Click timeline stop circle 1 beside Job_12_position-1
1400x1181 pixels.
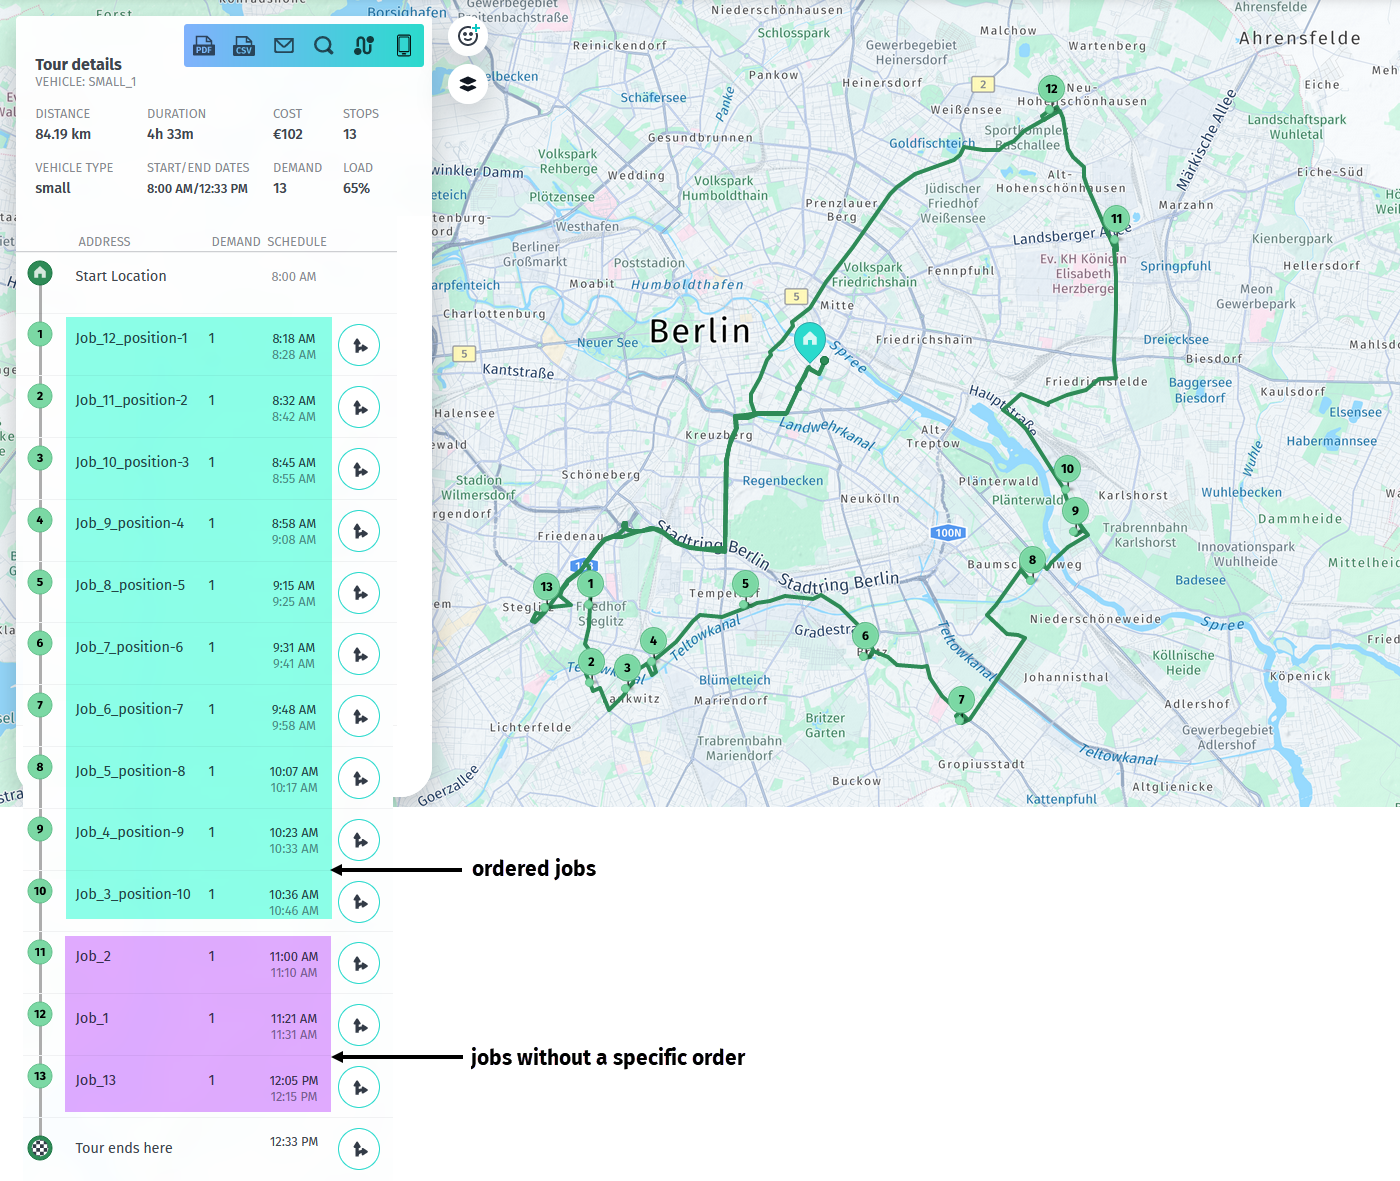[40, 334]
